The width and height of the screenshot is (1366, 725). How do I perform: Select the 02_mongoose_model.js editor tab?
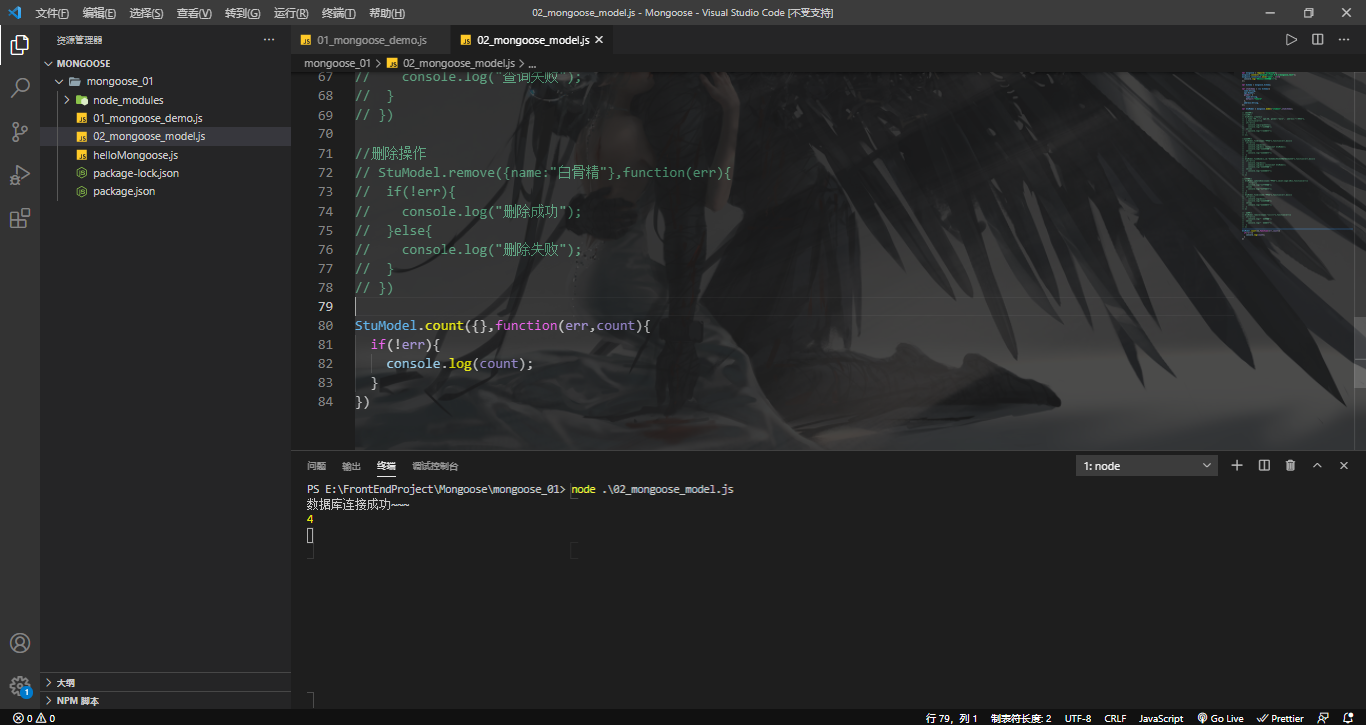[x=533, y=40]
